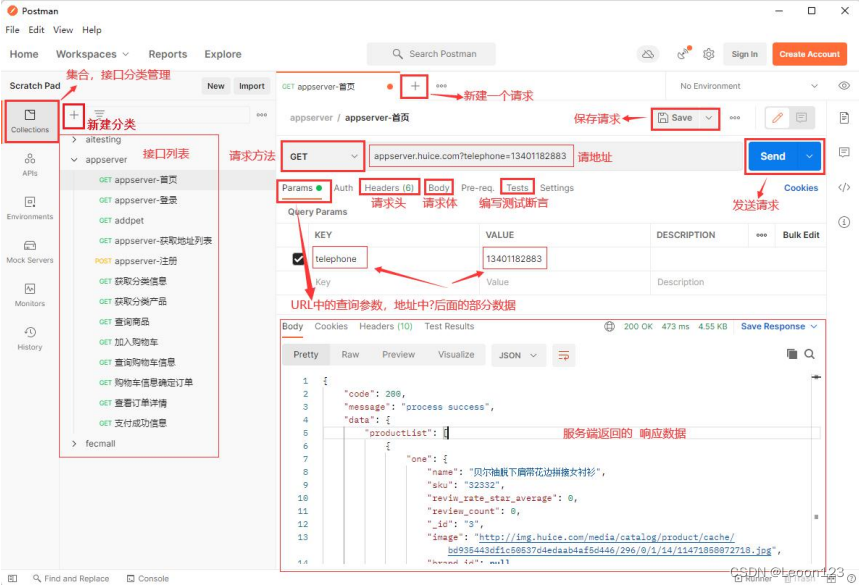Image resolution: width=859 pixels, height=587 pixels.
Task: Open settings gear icon in header
Action: click(708, 54)
